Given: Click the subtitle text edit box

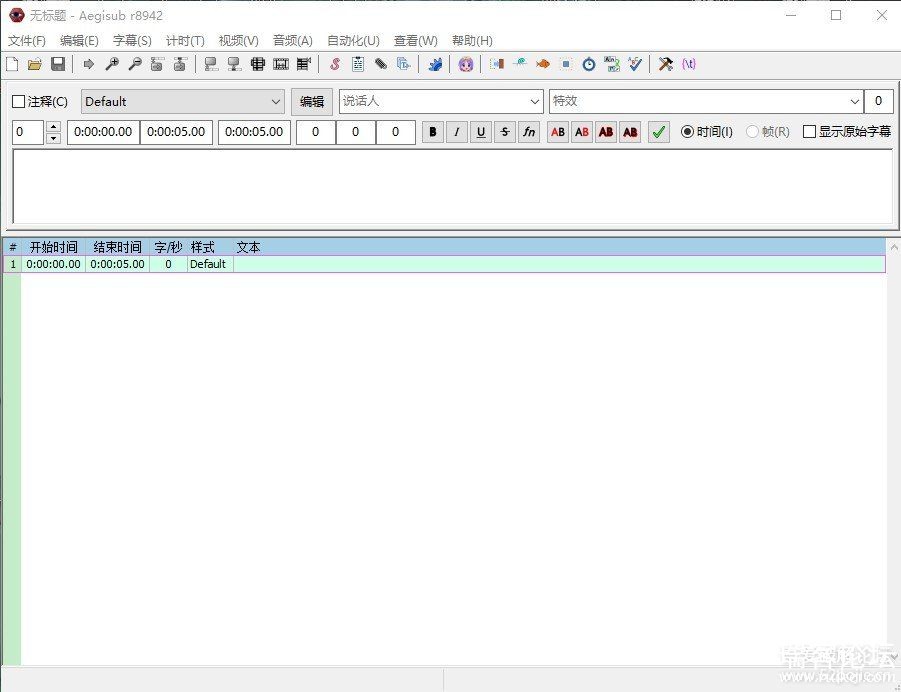Looking at the screenshot, I should (452, 186).
